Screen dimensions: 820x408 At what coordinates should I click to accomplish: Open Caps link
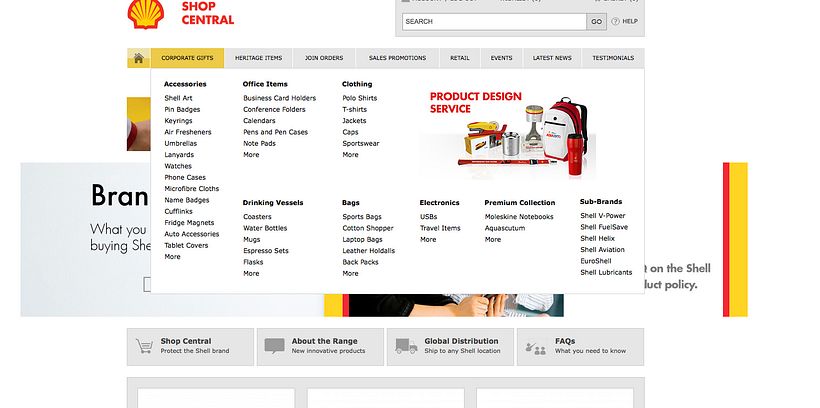coord(350,132)
